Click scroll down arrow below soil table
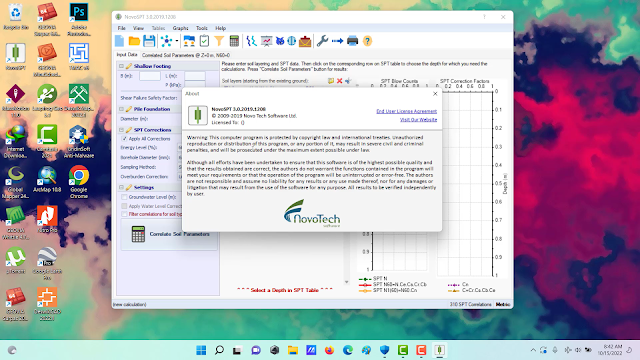 pyautogui.click(x=347, y=282)
